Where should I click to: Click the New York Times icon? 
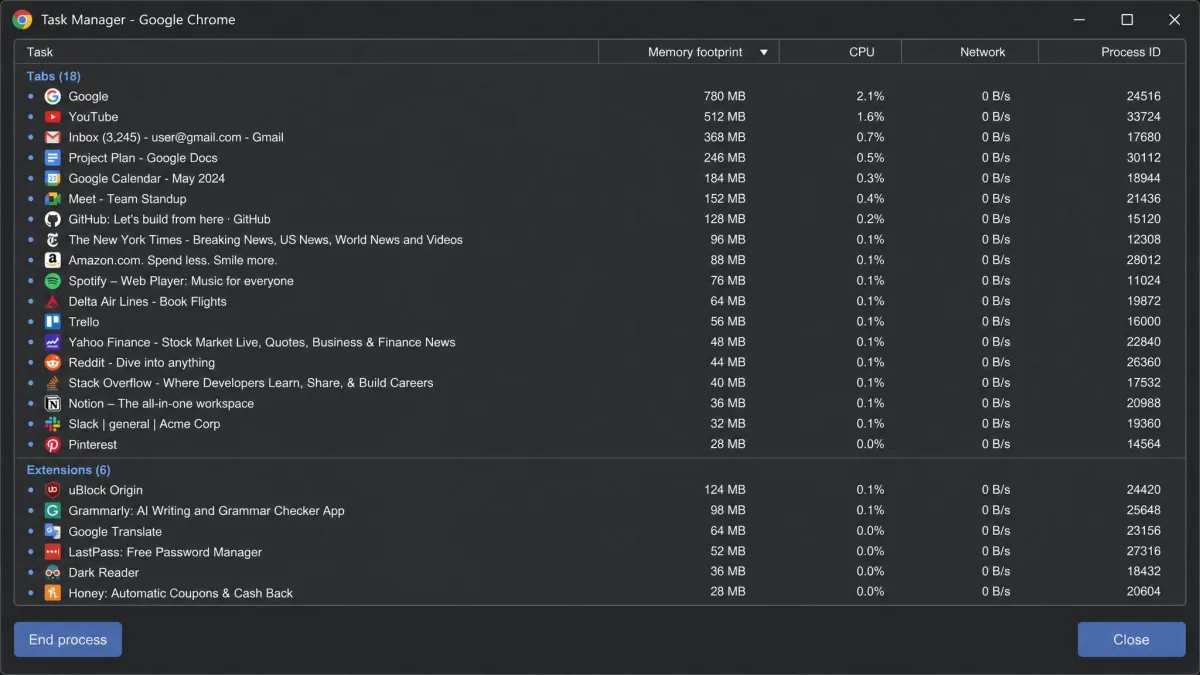coord(53,240)
